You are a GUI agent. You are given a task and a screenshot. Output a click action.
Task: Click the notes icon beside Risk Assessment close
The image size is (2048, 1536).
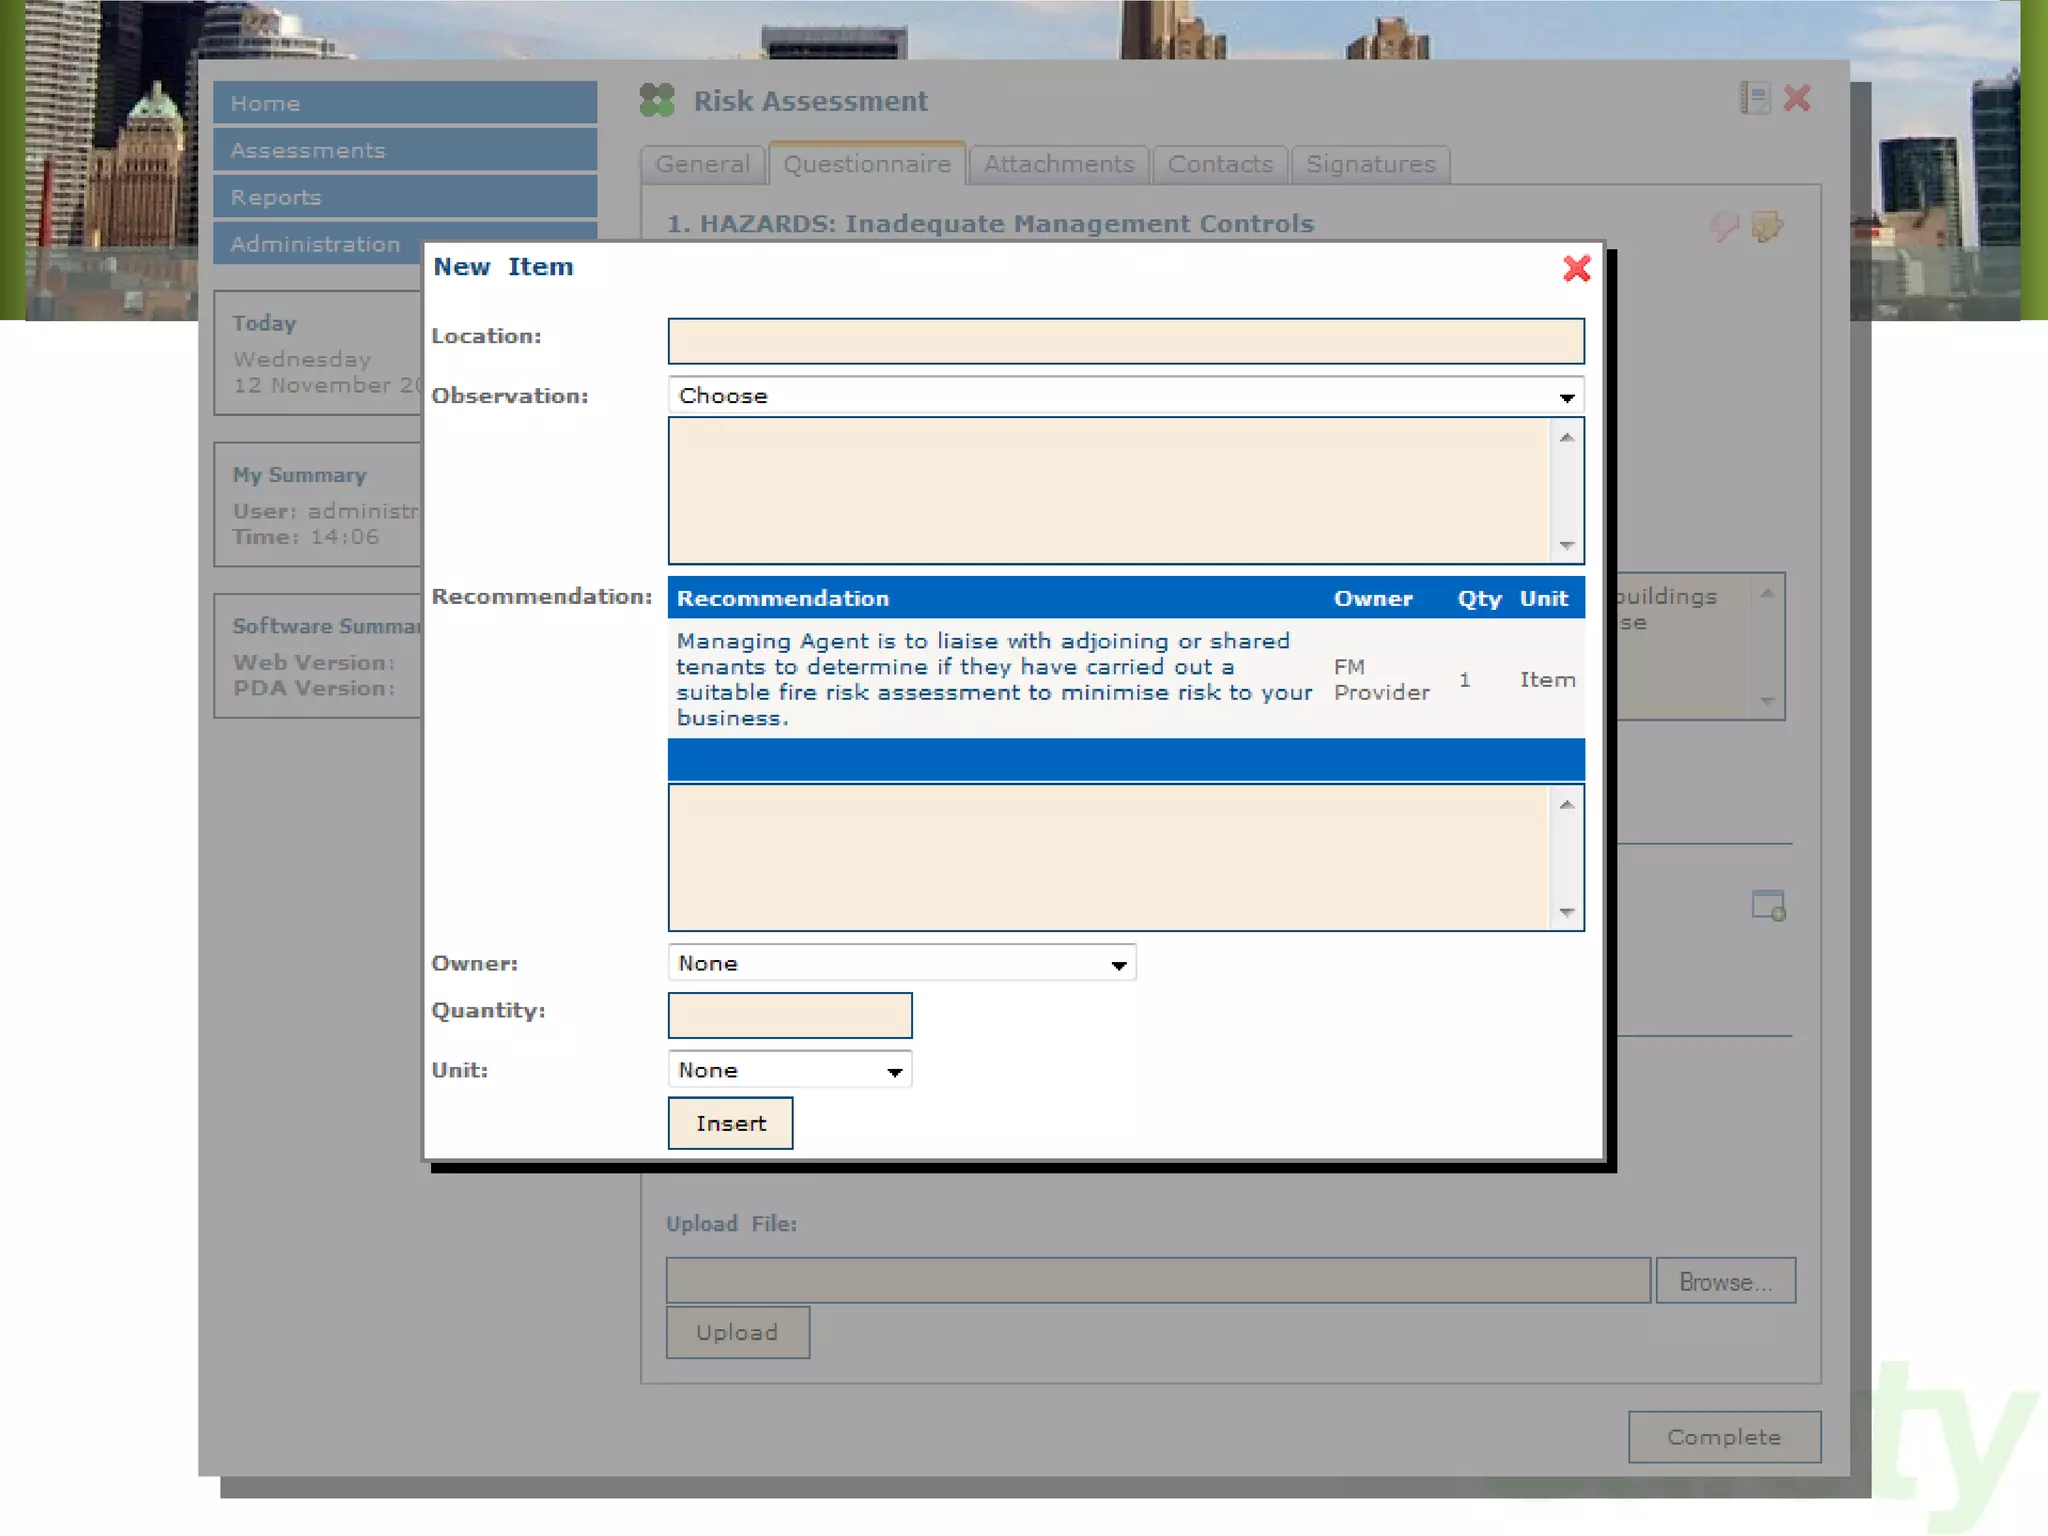point(1755,98)
